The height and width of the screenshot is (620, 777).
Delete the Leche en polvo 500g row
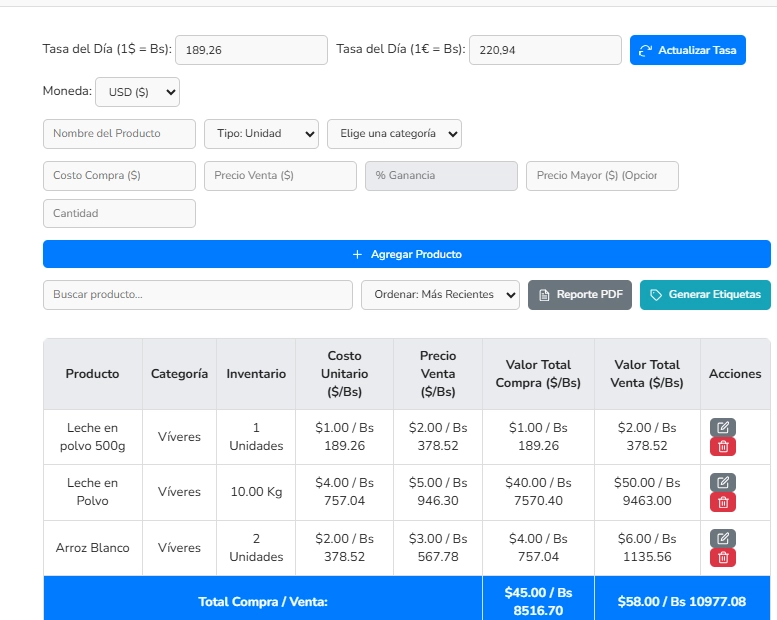pos(723,446)
